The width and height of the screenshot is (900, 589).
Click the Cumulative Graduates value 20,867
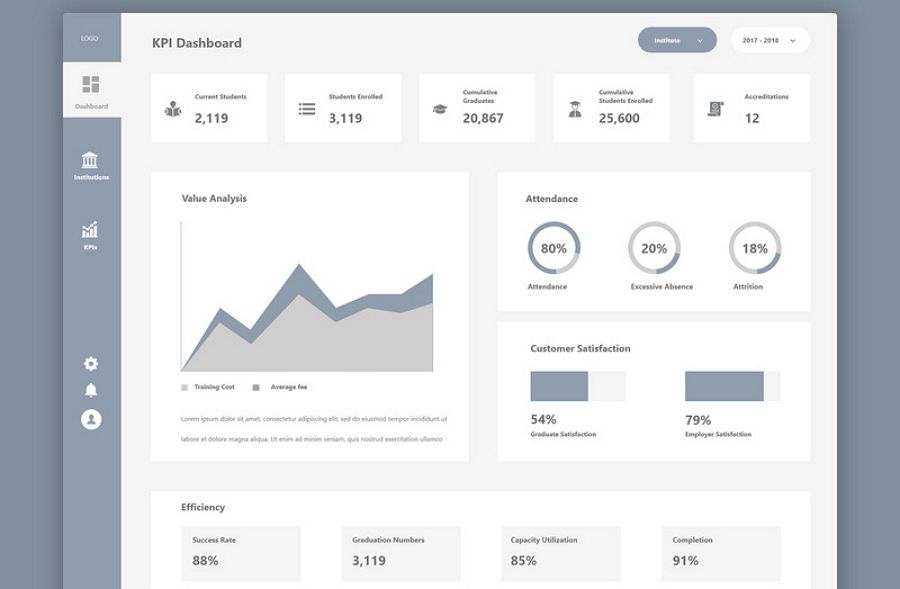click(483, 118)
